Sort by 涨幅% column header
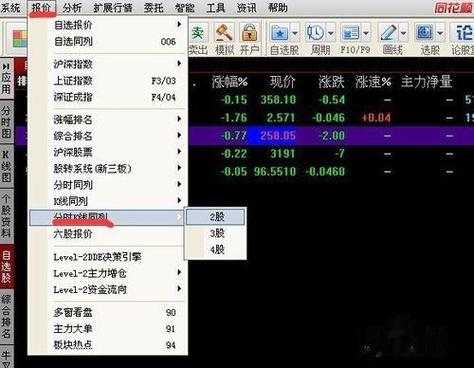This screenshot has width=474, height=368. [230, 82]
